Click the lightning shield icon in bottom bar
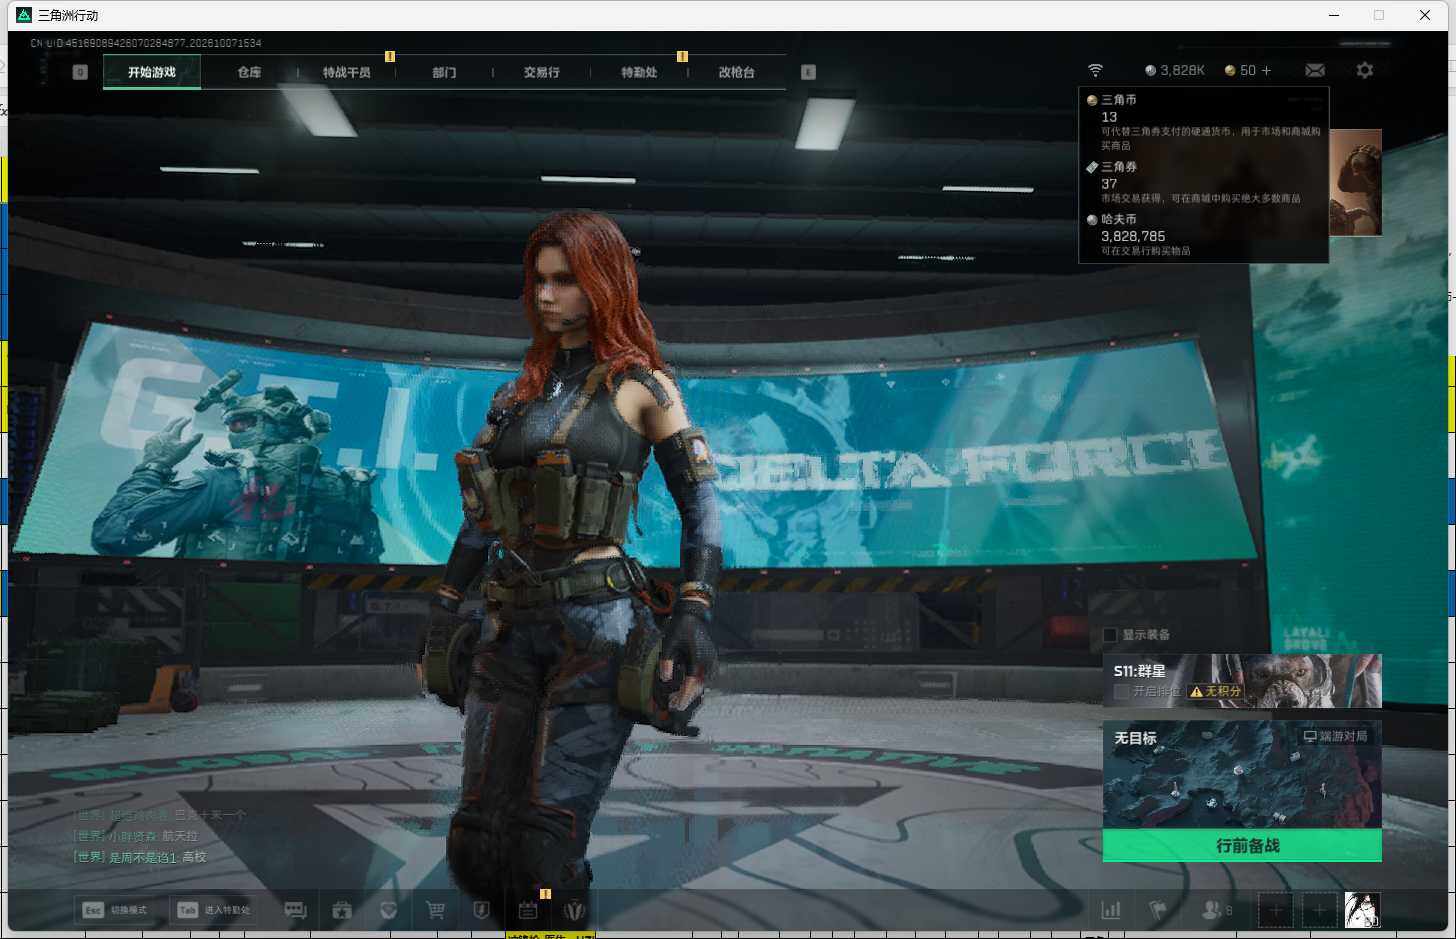1456x939 pixels. [481, 909]
